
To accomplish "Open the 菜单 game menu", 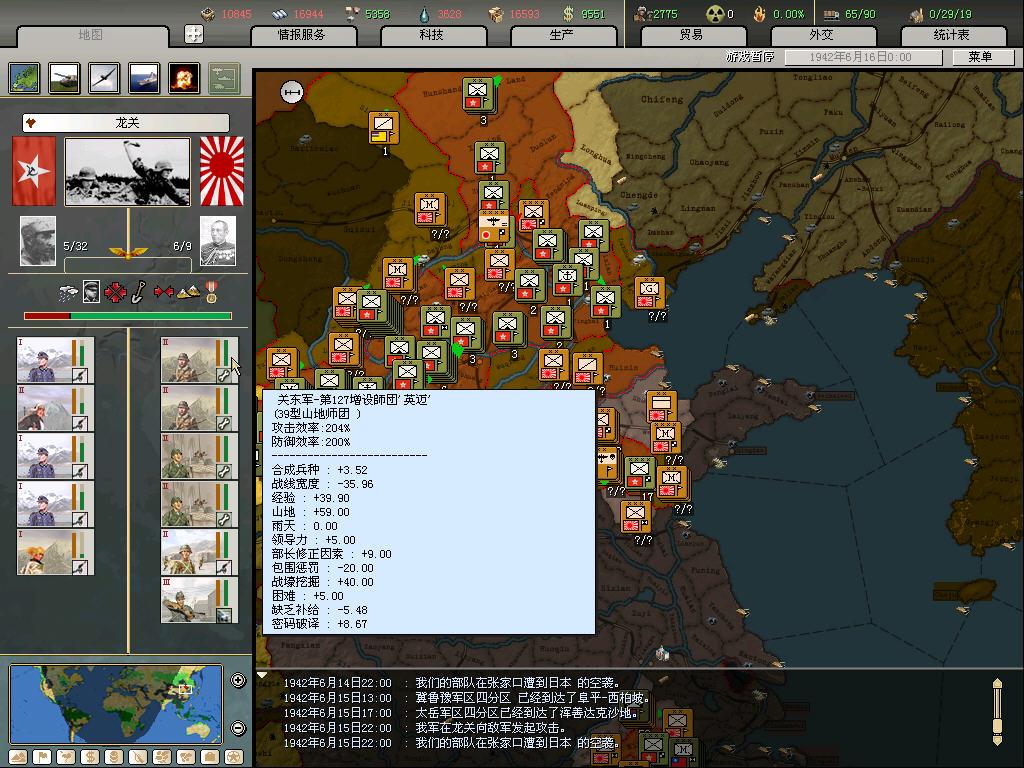I will coord(980,58).
